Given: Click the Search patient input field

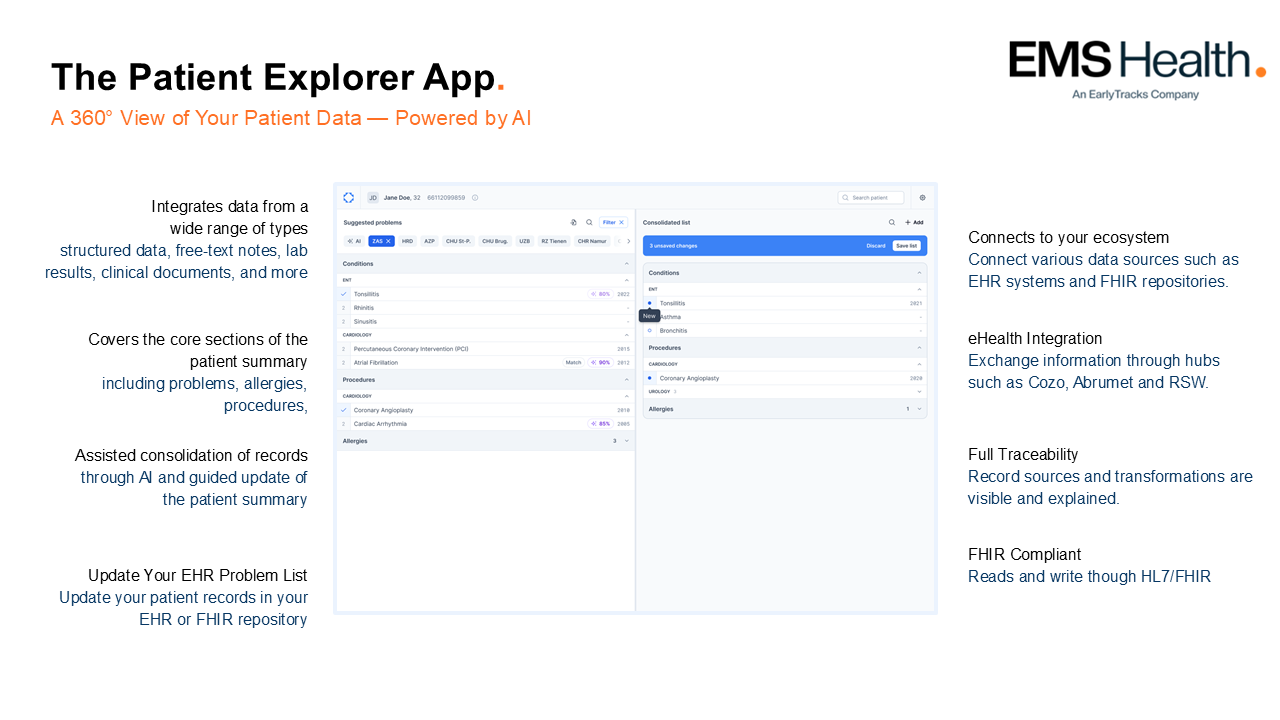Looking at the screenshot, I should pyautogui.click(x=871, y=198).
